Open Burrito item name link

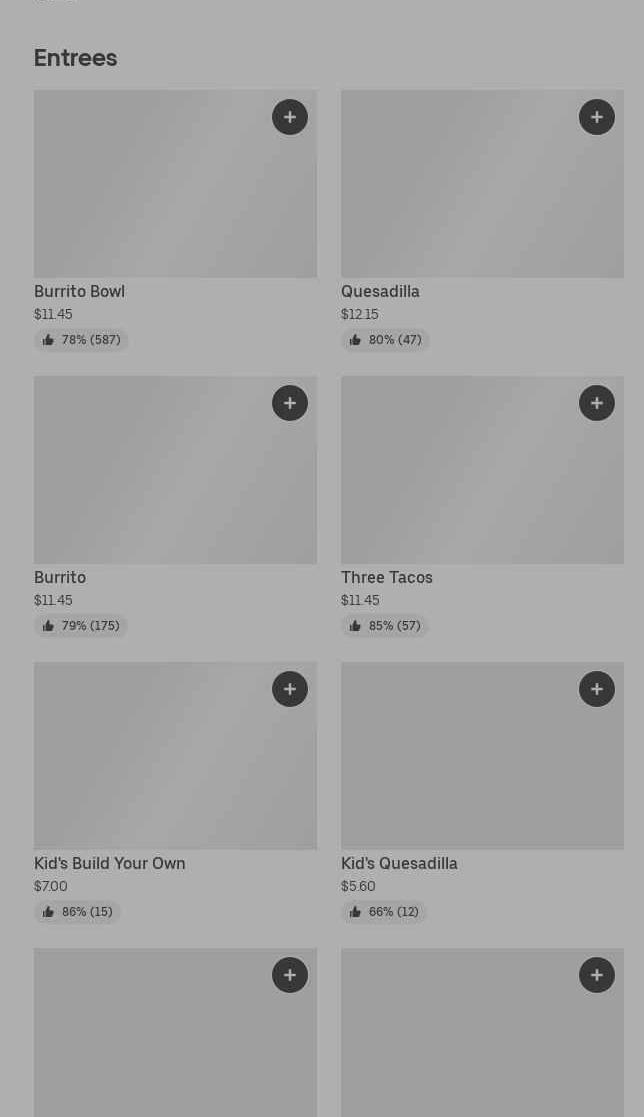point(60,577)
